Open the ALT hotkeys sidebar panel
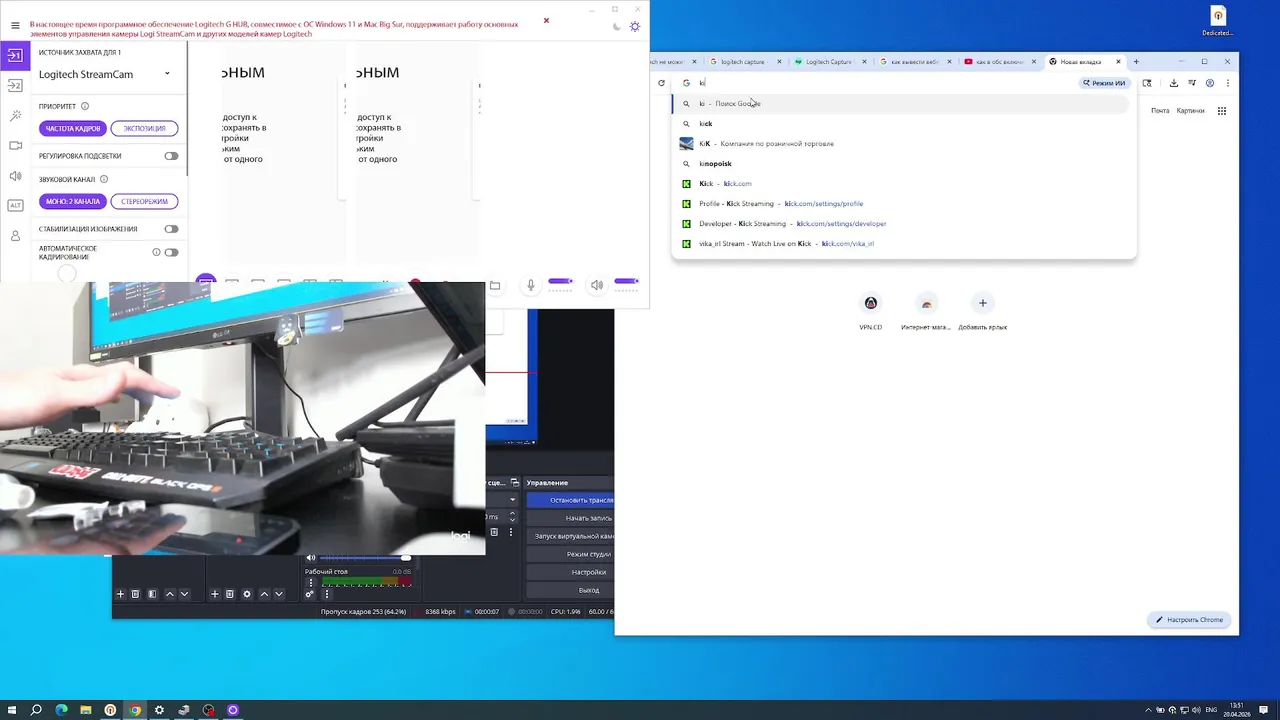1280x720 pixels. (x=15, y=205)
